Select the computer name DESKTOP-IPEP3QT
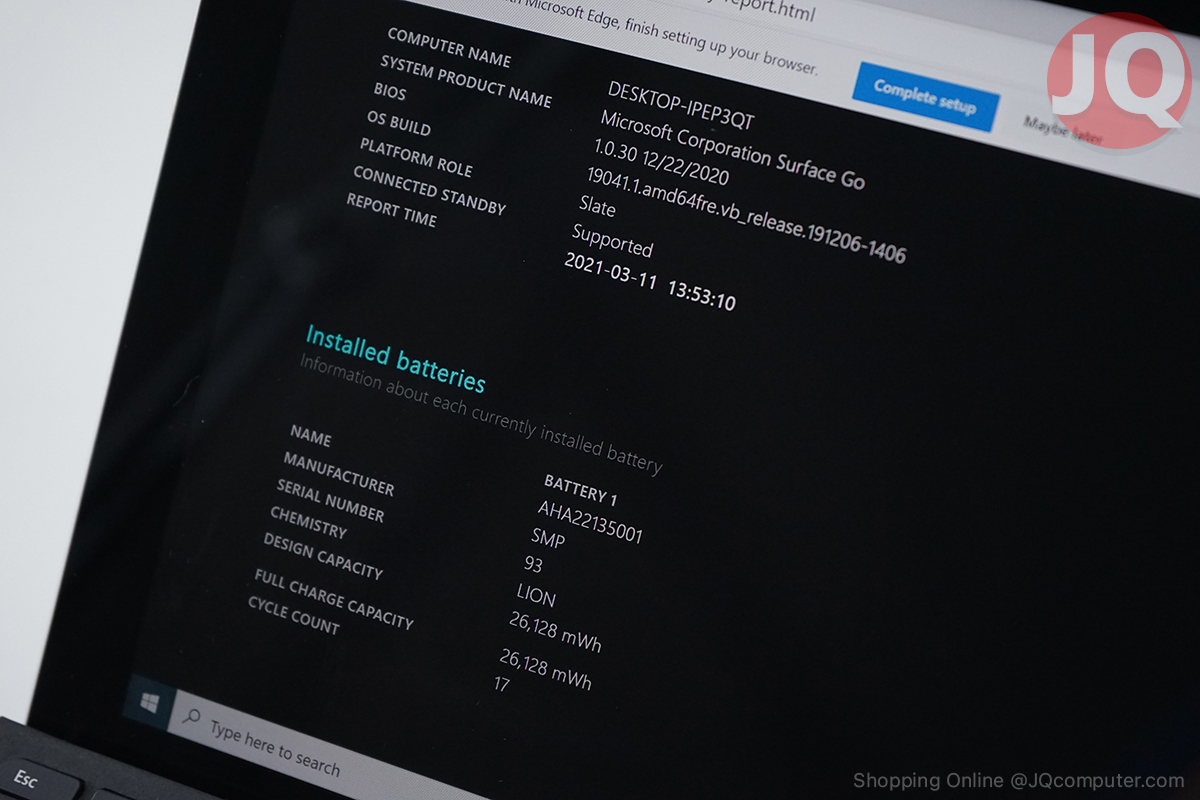The image size is (1200, 800). click(x=681, y=106)
